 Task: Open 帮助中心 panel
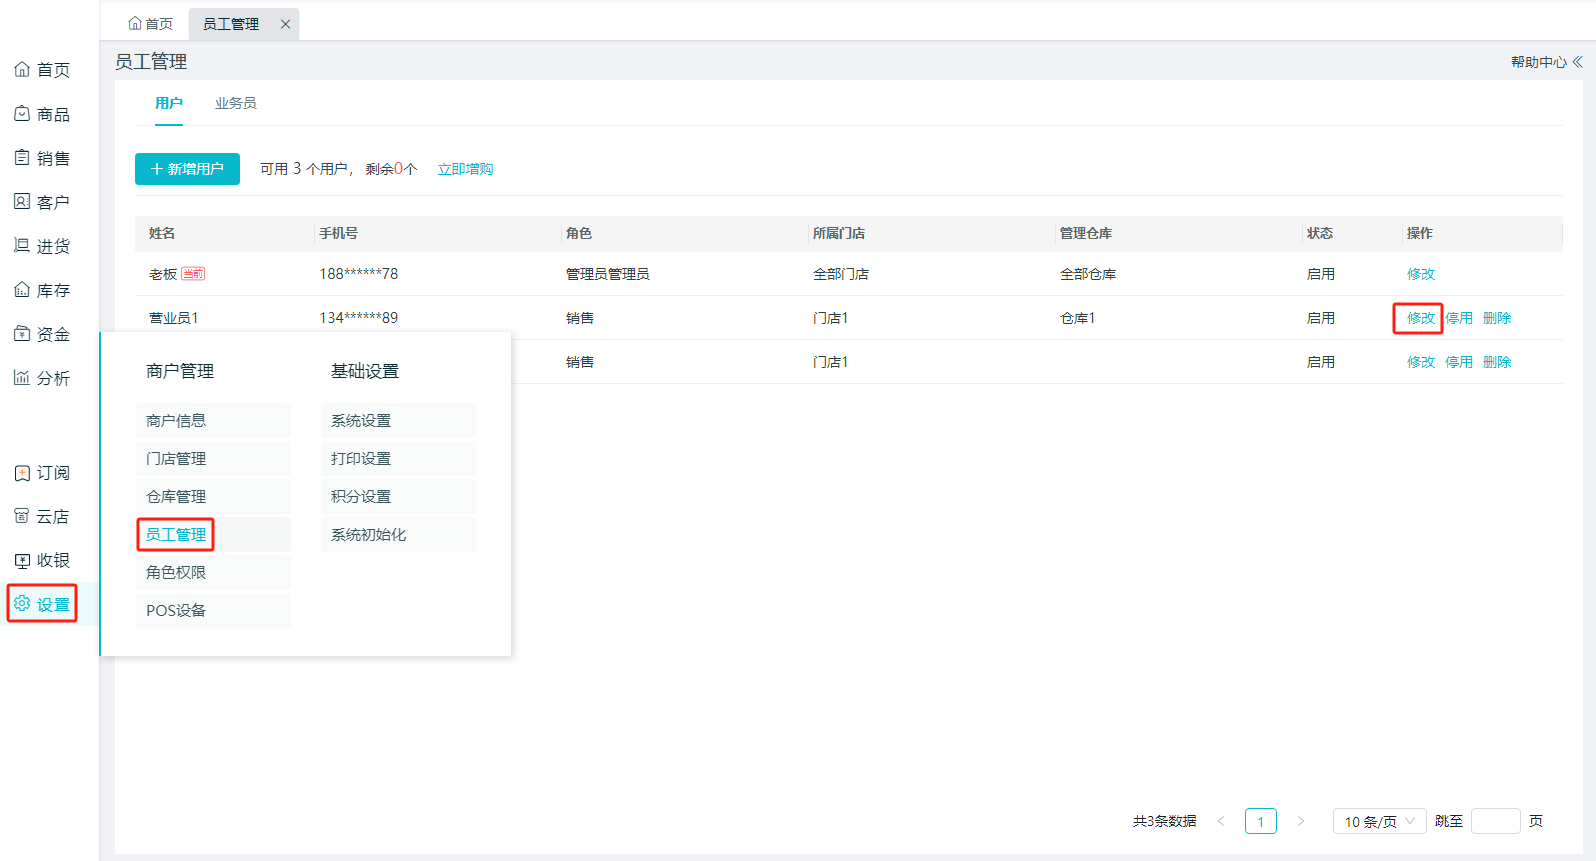pyautogui.click(x=1546, y=62)
